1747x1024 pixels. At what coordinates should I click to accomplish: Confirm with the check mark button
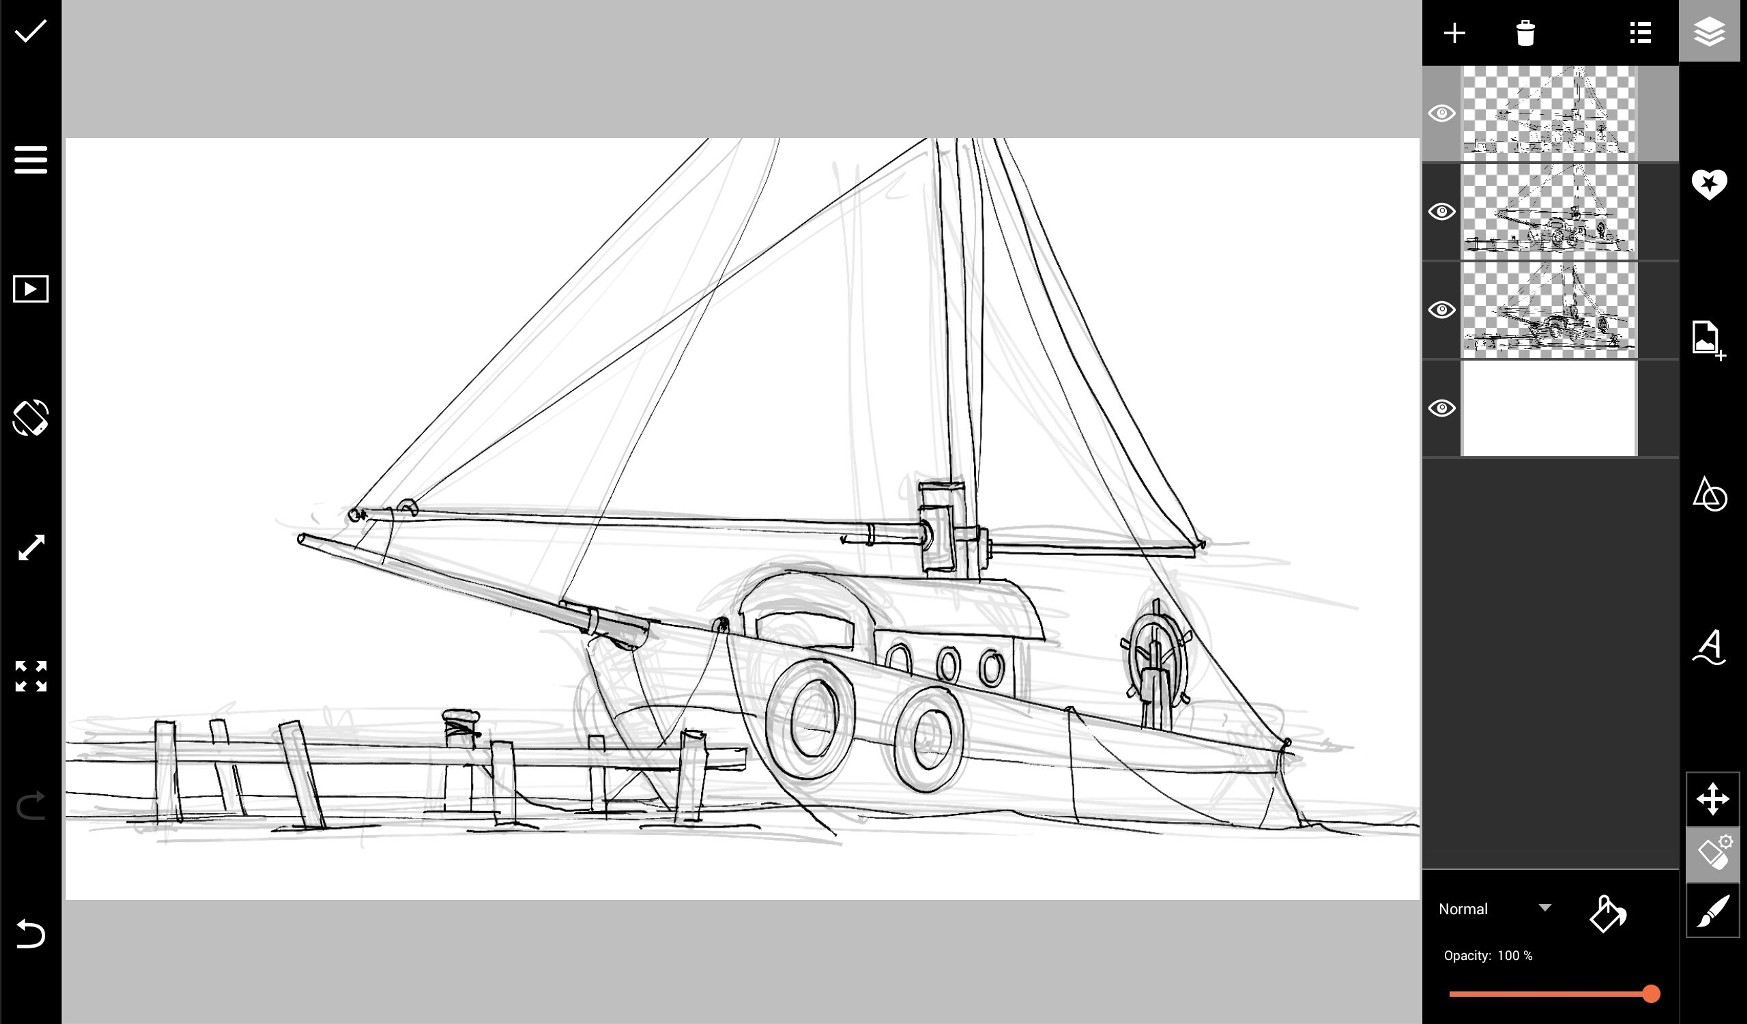(x=31, y=31)
